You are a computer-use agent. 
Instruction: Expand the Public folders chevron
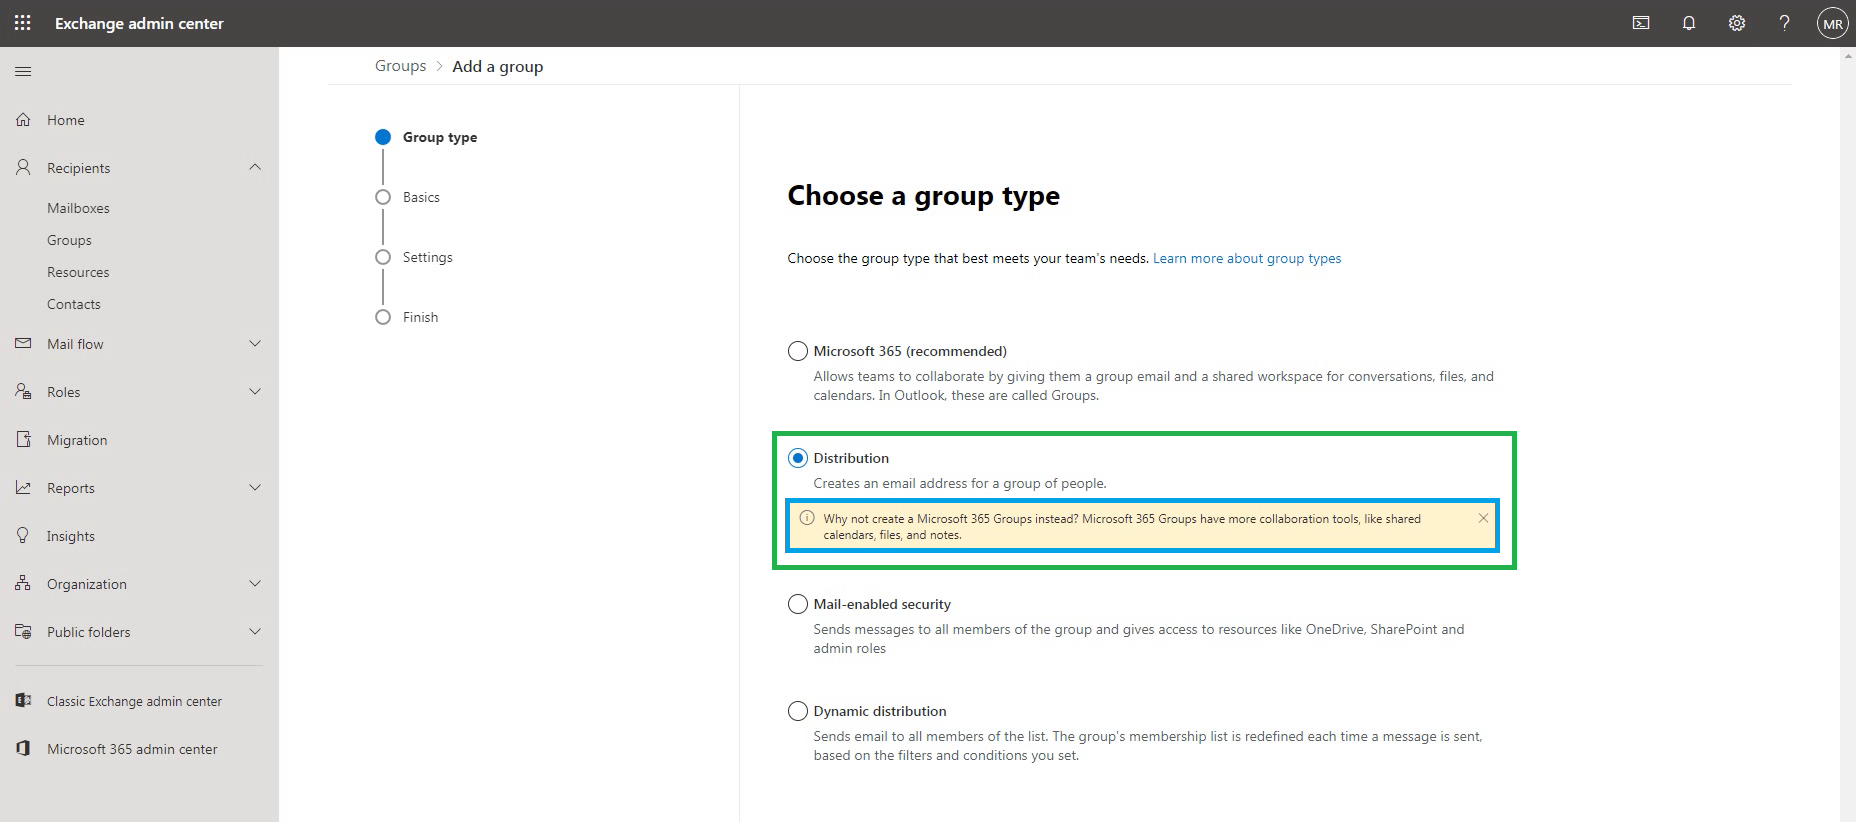(x=255, y=631)
